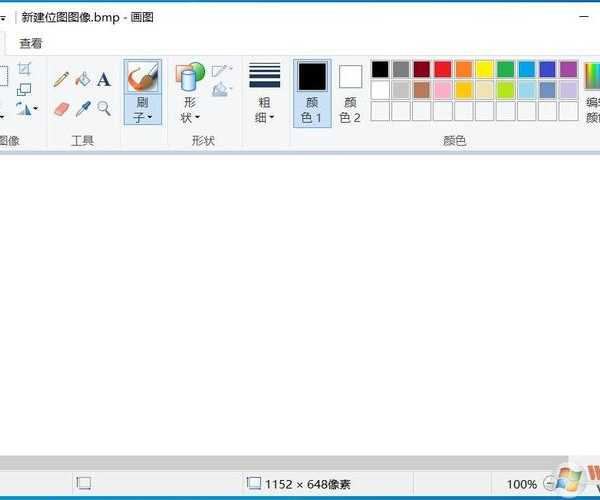Expand the Rotate dropdown arrow

tap(36, 109)
